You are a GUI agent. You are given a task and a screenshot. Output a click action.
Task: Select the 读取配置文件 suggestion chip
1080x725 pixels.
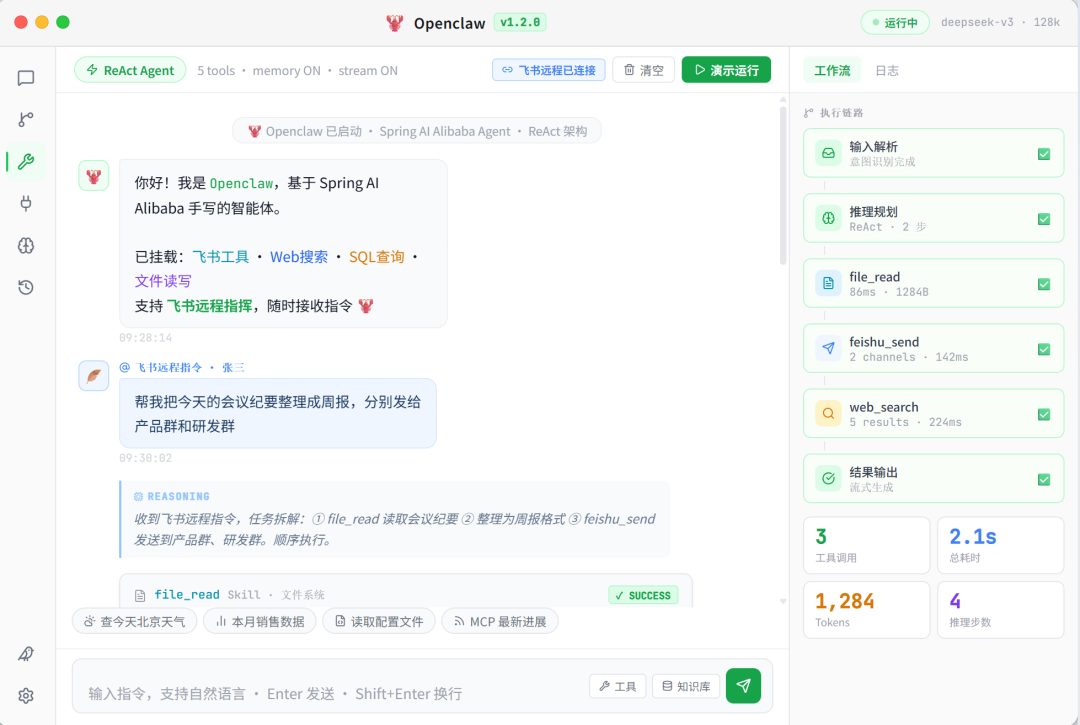point(379,622)
